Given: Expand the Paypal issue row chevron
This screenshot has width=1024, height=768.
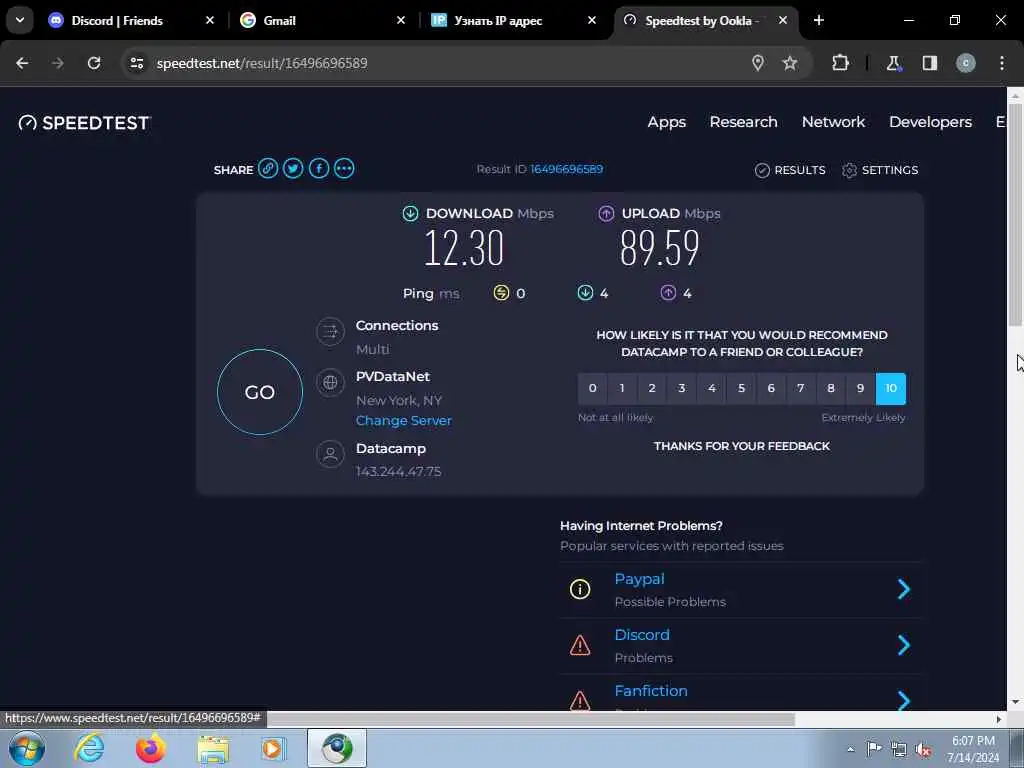Looking at the screenshot, I should 904,589.
